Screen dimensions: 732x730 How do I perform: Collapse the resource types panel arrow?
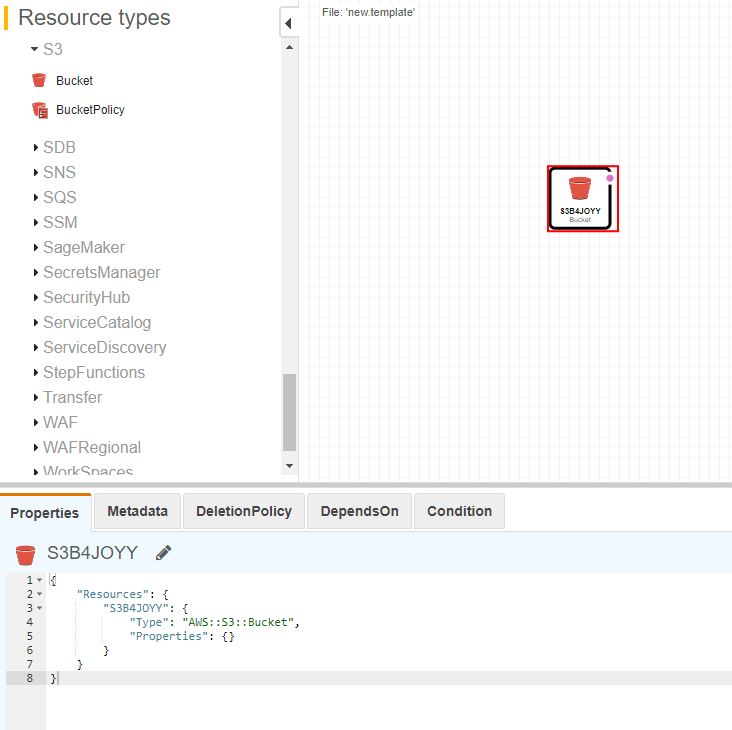(x=288, y=23)
